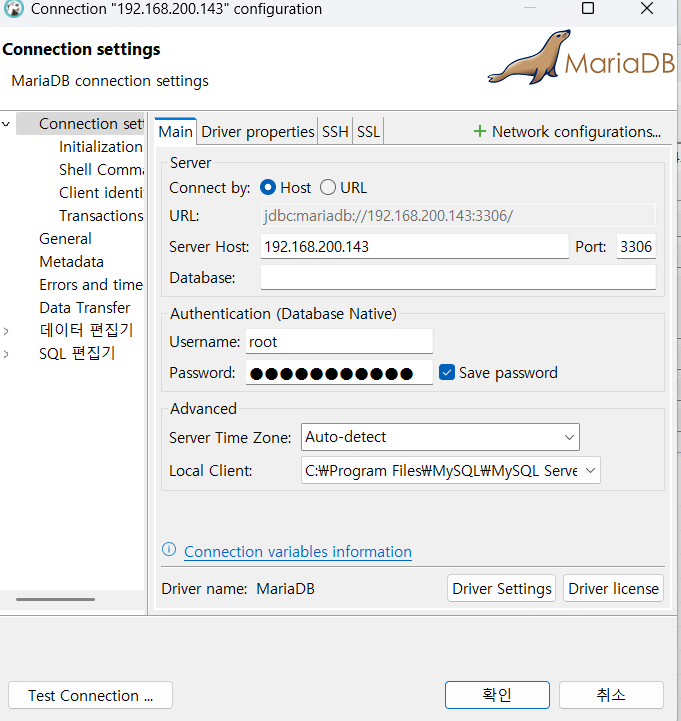Click the Database input field
Image resolution: width=681 pixels, height=721 pixels.
(458, 277)
